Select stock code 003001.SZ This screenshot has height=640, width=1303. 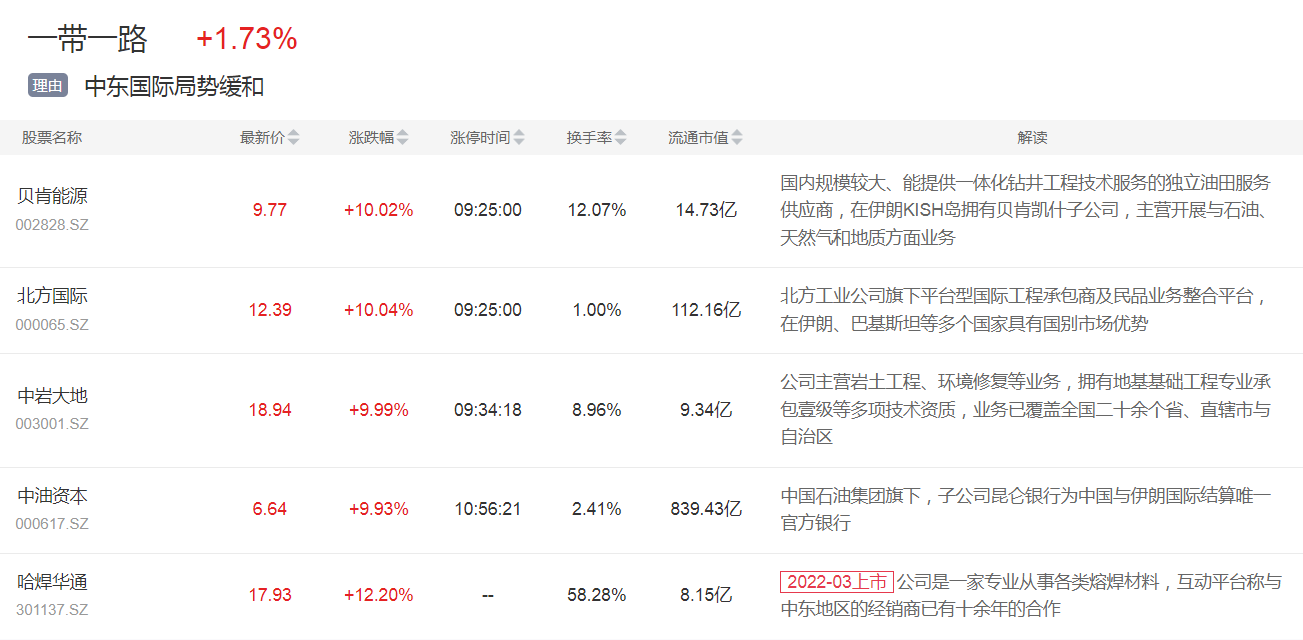[x=52, y=424]
